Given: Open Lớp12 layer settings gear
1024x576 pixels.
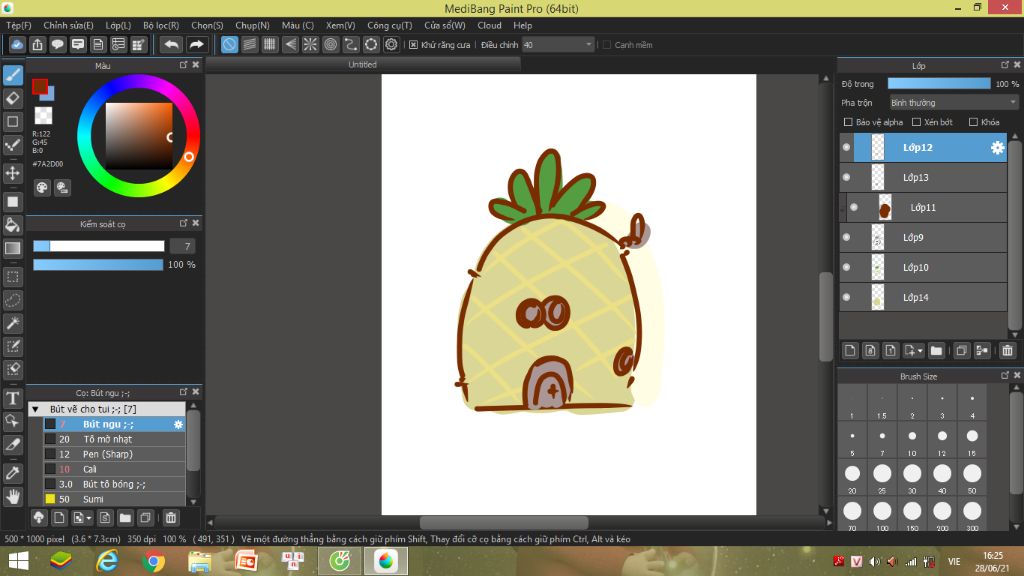Looking at the screenshot, I should (x=997, y=148).
